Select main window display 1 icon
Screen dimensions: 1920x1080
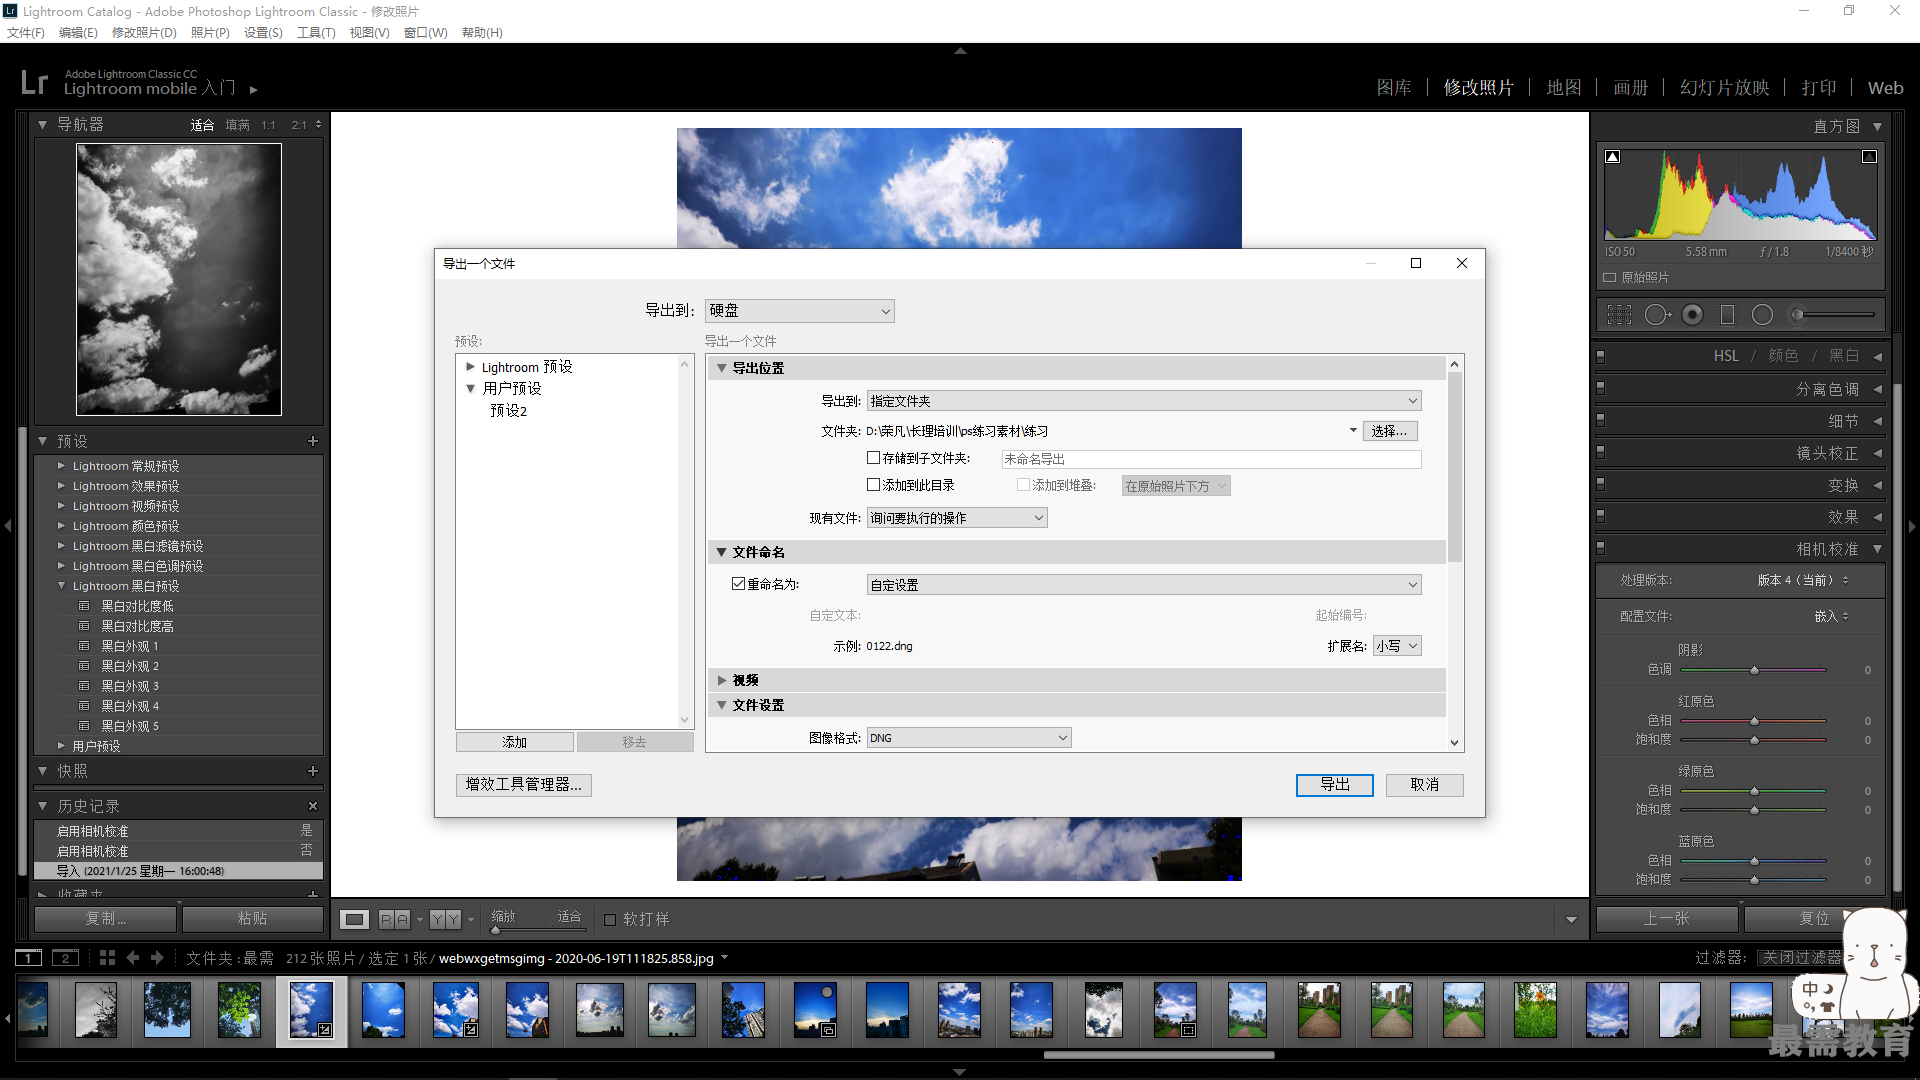(29, 958)
